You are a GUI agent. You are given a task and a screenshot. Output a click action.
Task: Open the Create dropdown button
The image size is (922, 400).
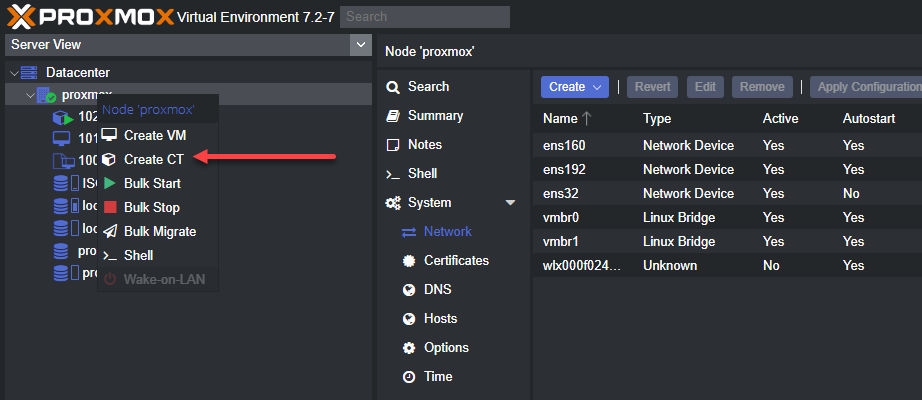[574, 87]
